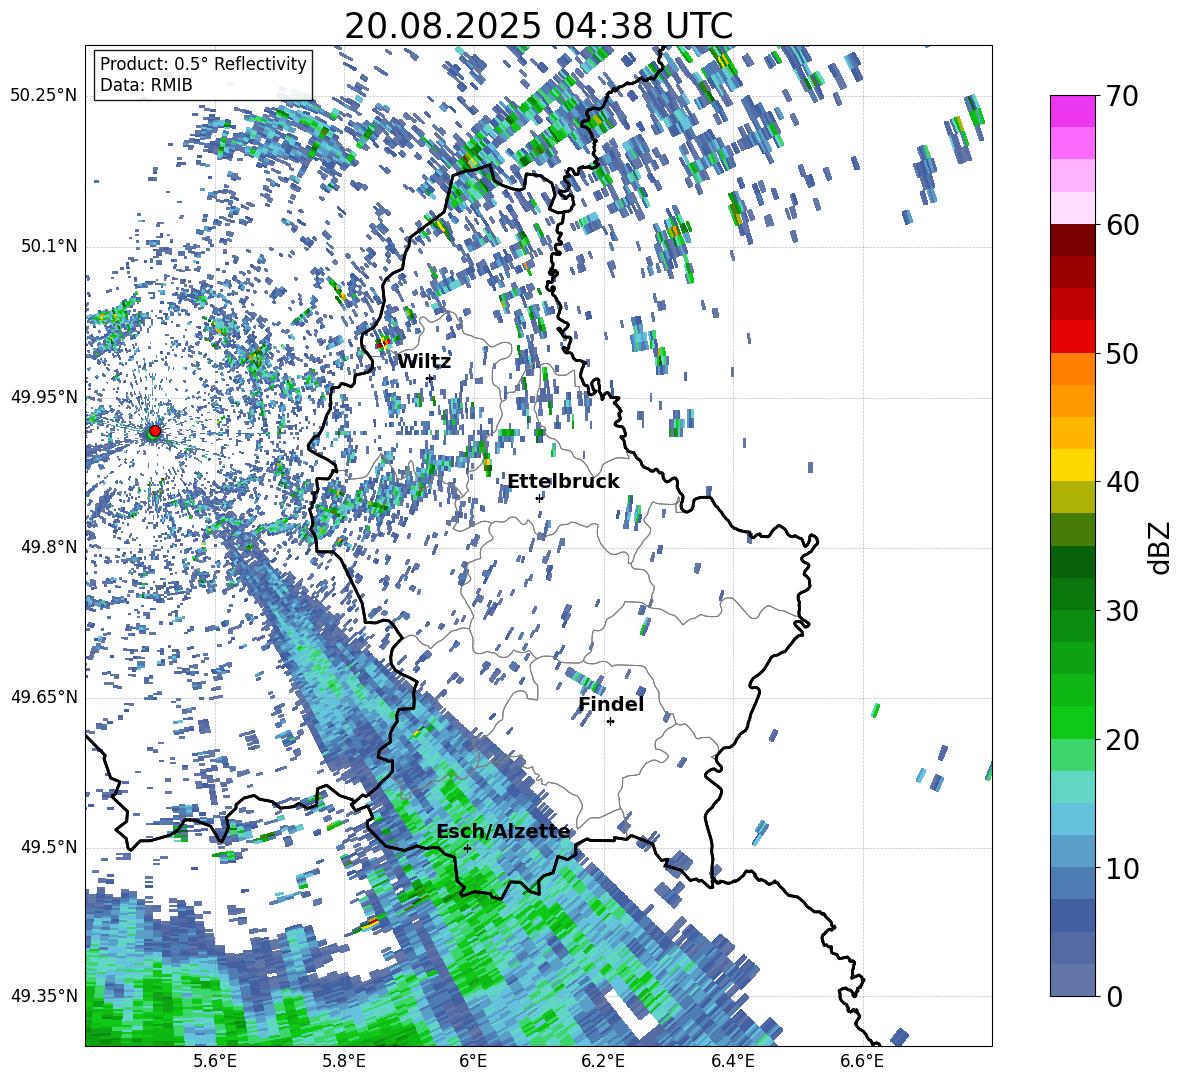Click the bright red colorbar segment at 50
Screen dimensions: 1184x1081
1072,337
